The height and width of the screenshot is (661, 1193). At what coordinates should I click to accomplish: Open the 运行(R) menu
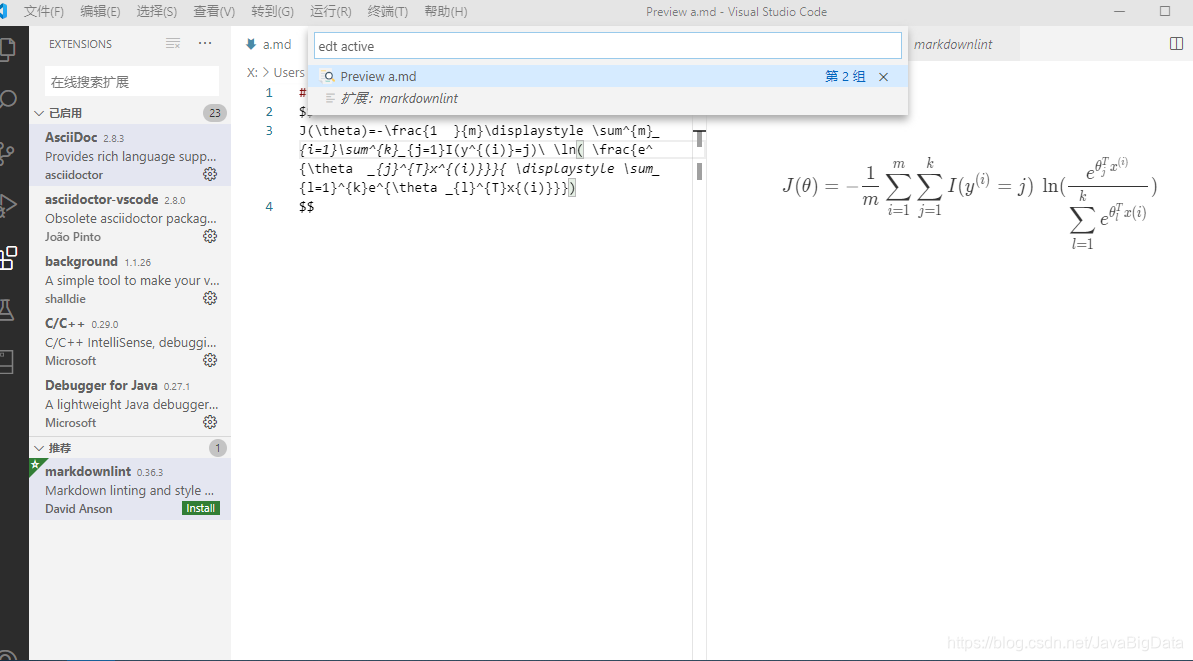tap(331, 11)
